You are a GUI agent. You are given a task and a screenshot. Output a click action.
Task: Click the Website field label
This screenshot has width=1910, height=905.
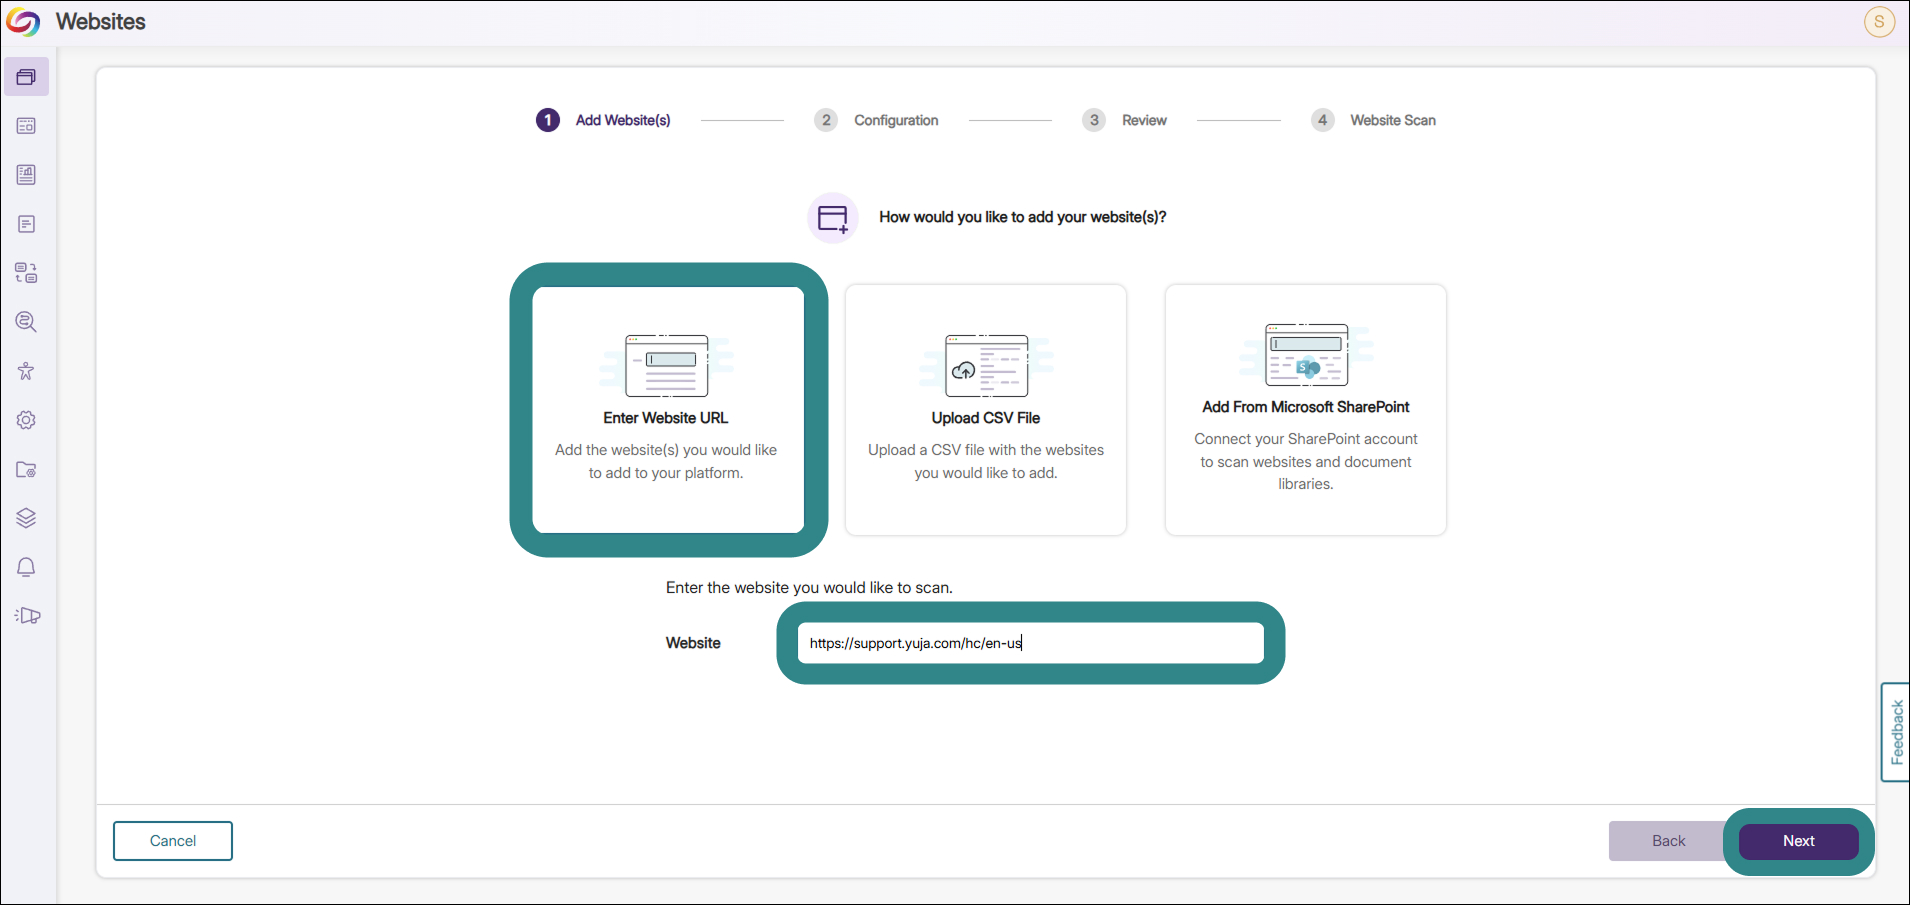click(693, 643)
